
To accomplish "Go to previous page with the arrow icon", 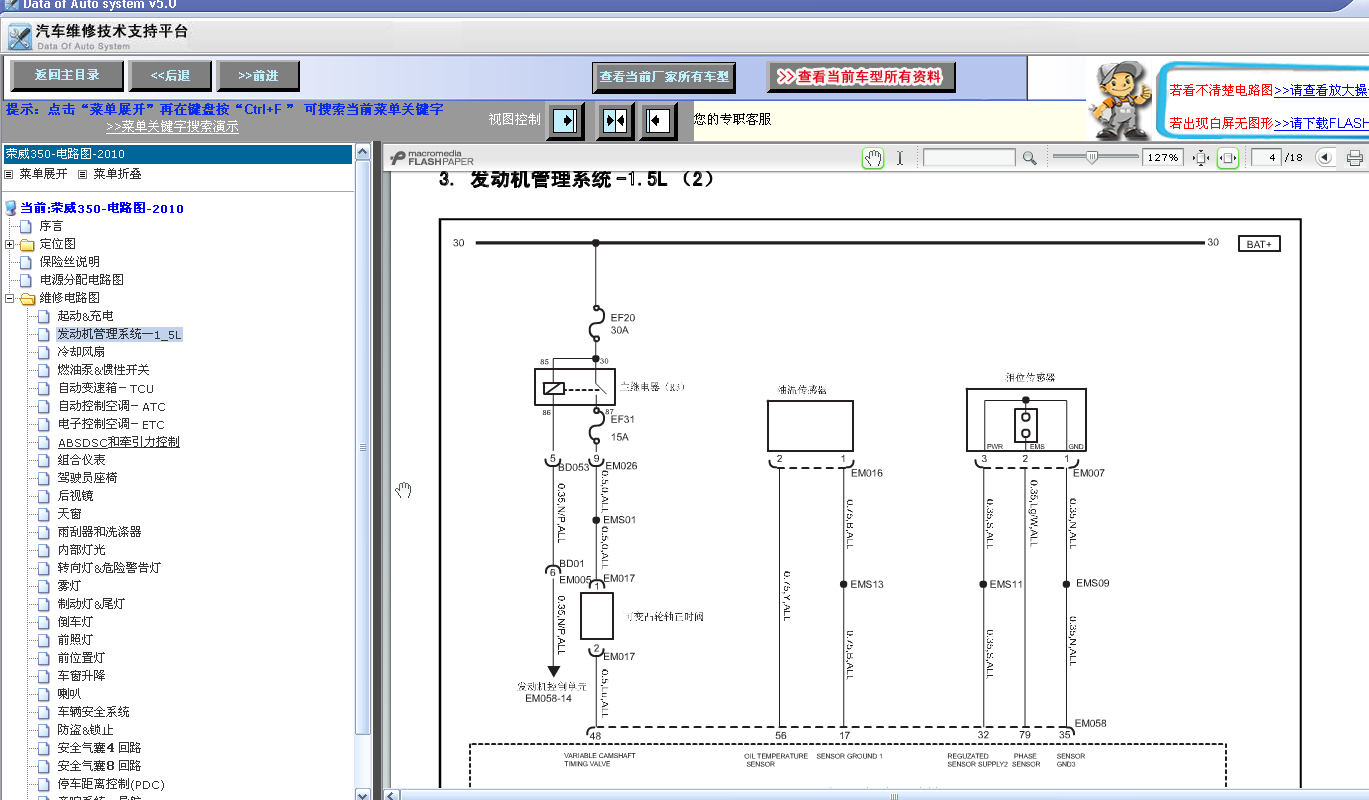I will click(x=1325, y=158).
